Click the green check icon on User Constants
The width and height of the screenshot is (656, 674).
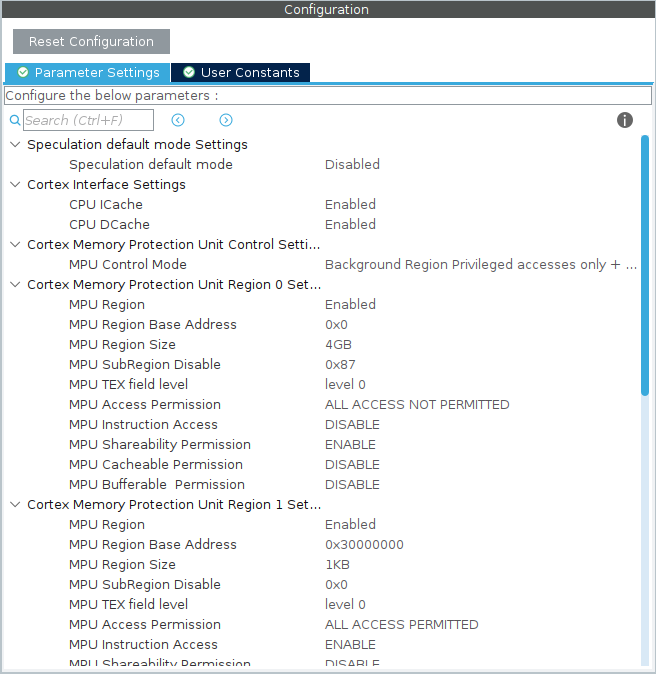(189, 73)
